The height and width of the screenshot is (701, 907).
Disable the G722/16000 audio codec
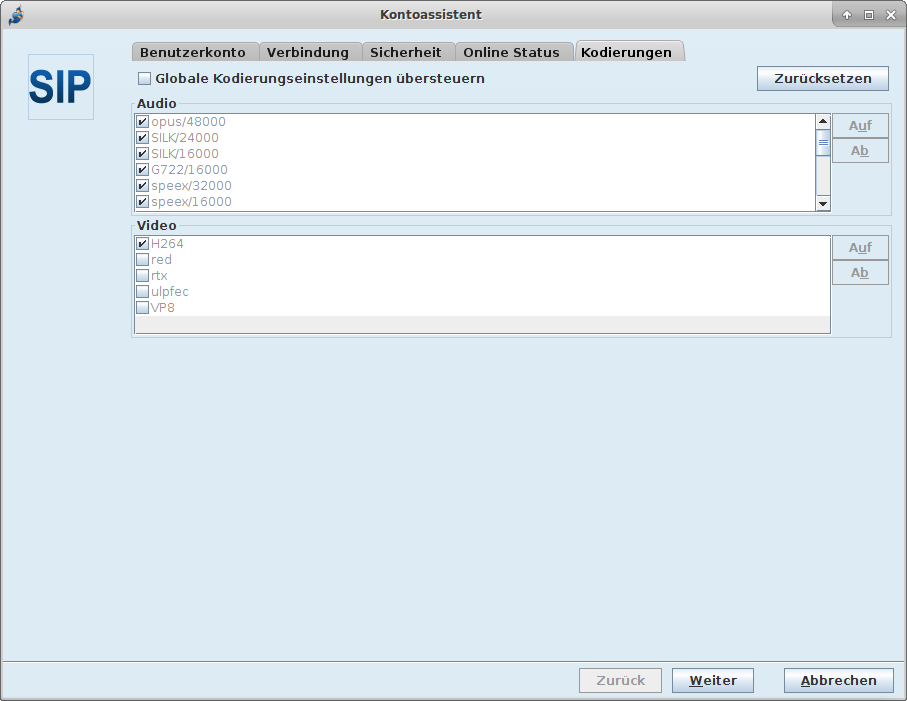[x=142, y=170]
